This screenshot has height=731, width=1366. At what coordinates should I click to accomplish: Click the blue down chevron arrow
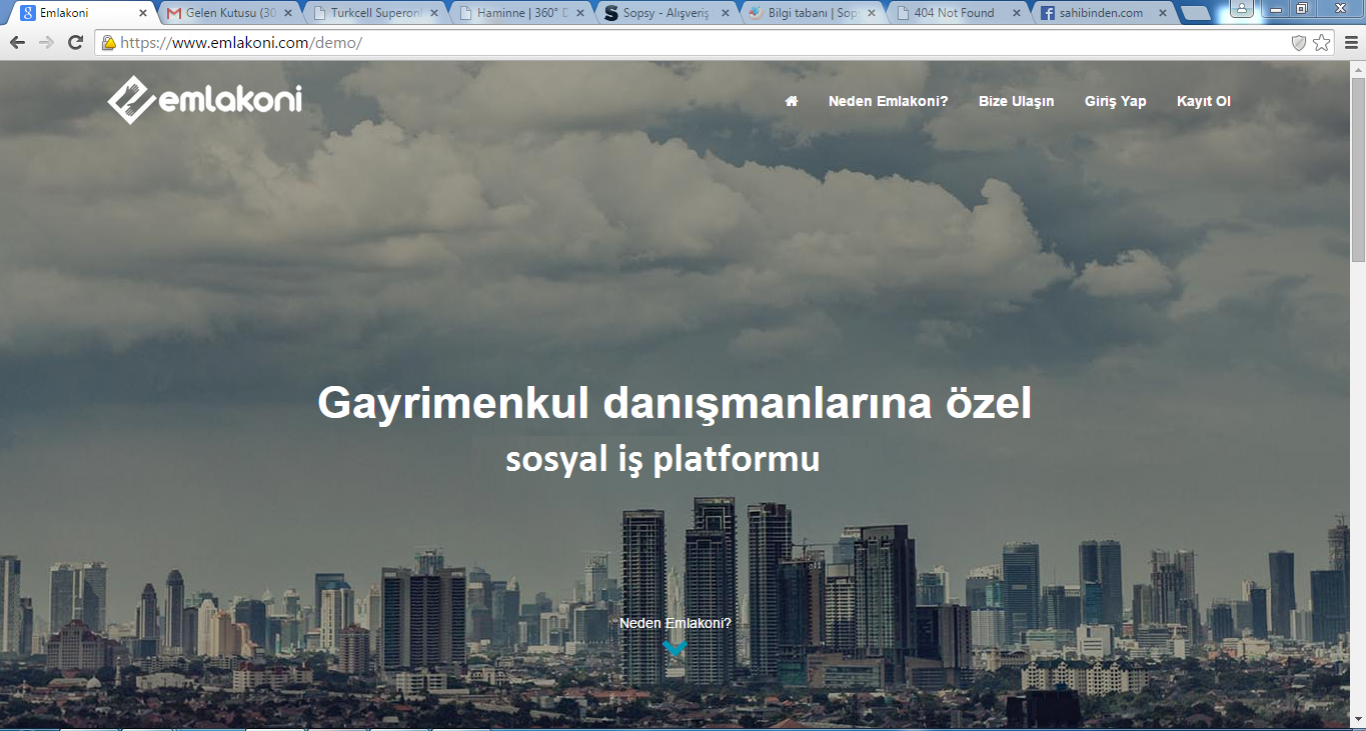pos(675,648)
